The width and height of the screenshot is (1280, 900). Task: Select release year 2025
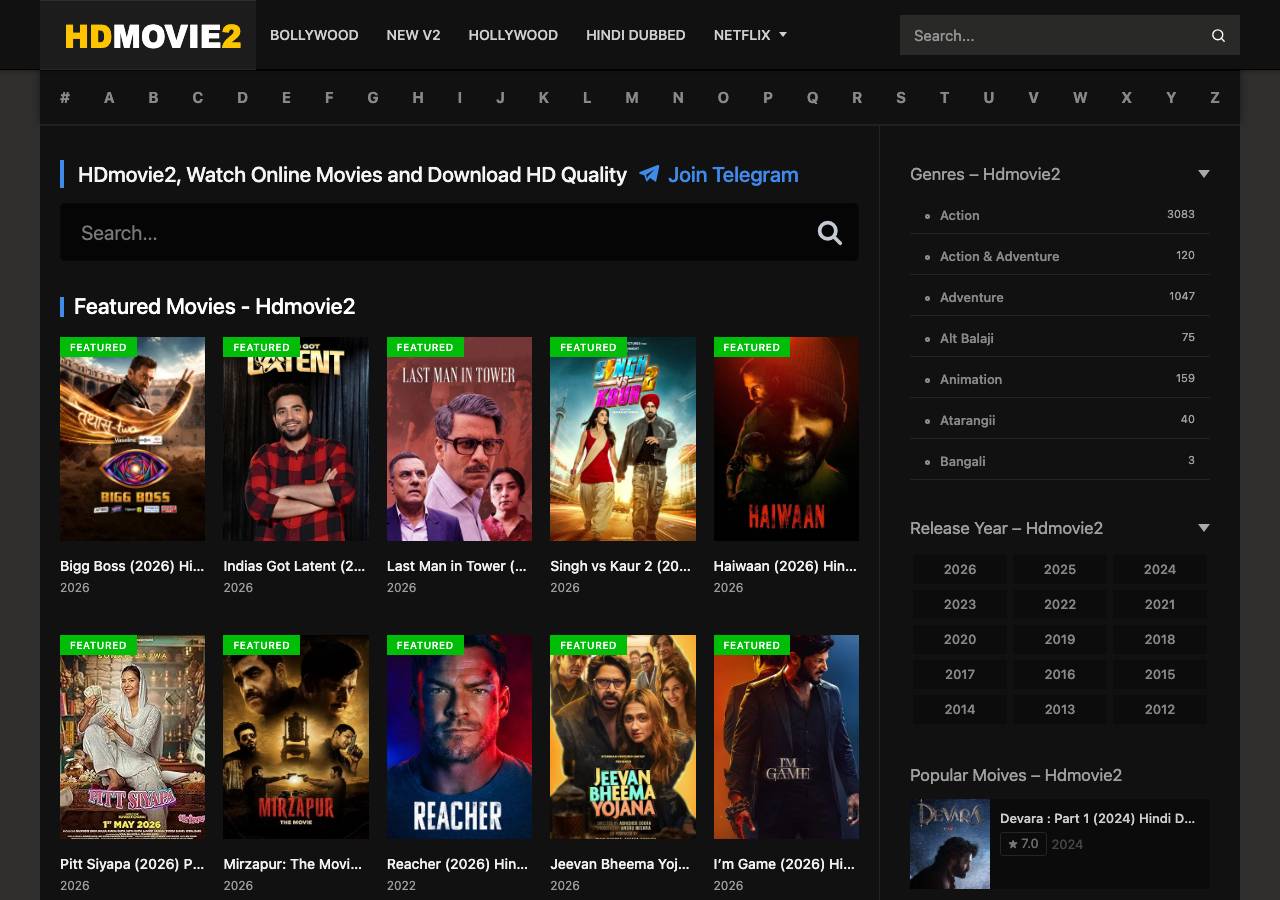[x=1060, y=569]
